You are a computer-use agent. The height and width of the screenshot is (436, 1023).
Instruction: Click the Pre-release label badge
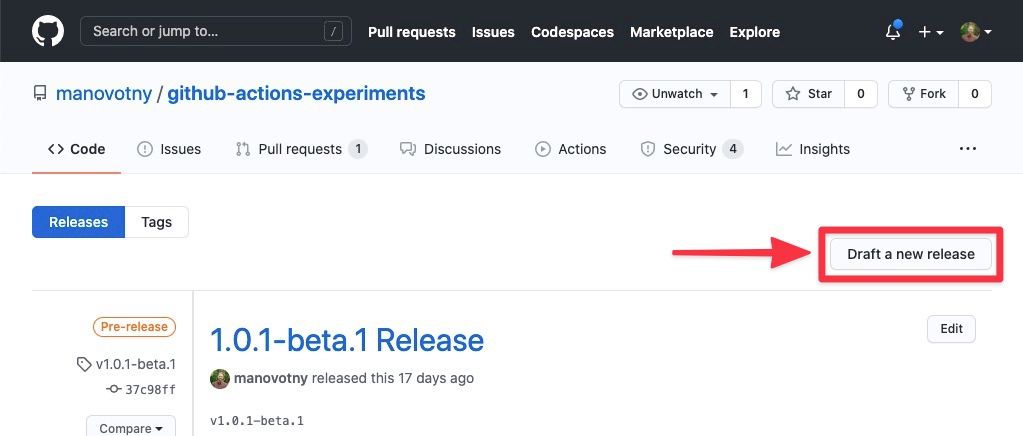point(134,327)
